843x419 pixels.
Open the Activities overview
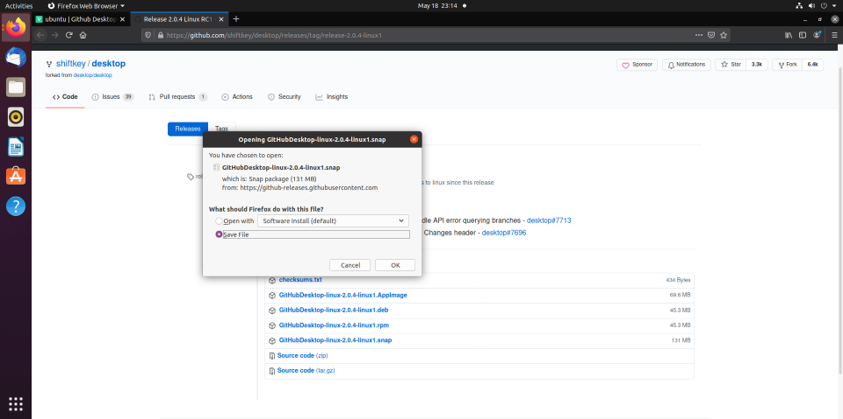[19, 5]
